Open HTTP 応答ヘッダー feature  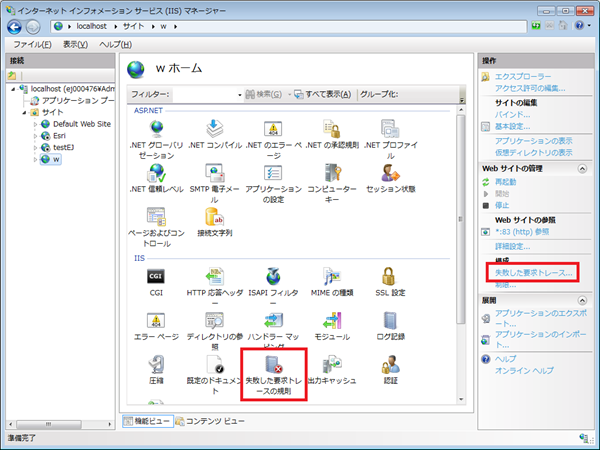[215, 287]
